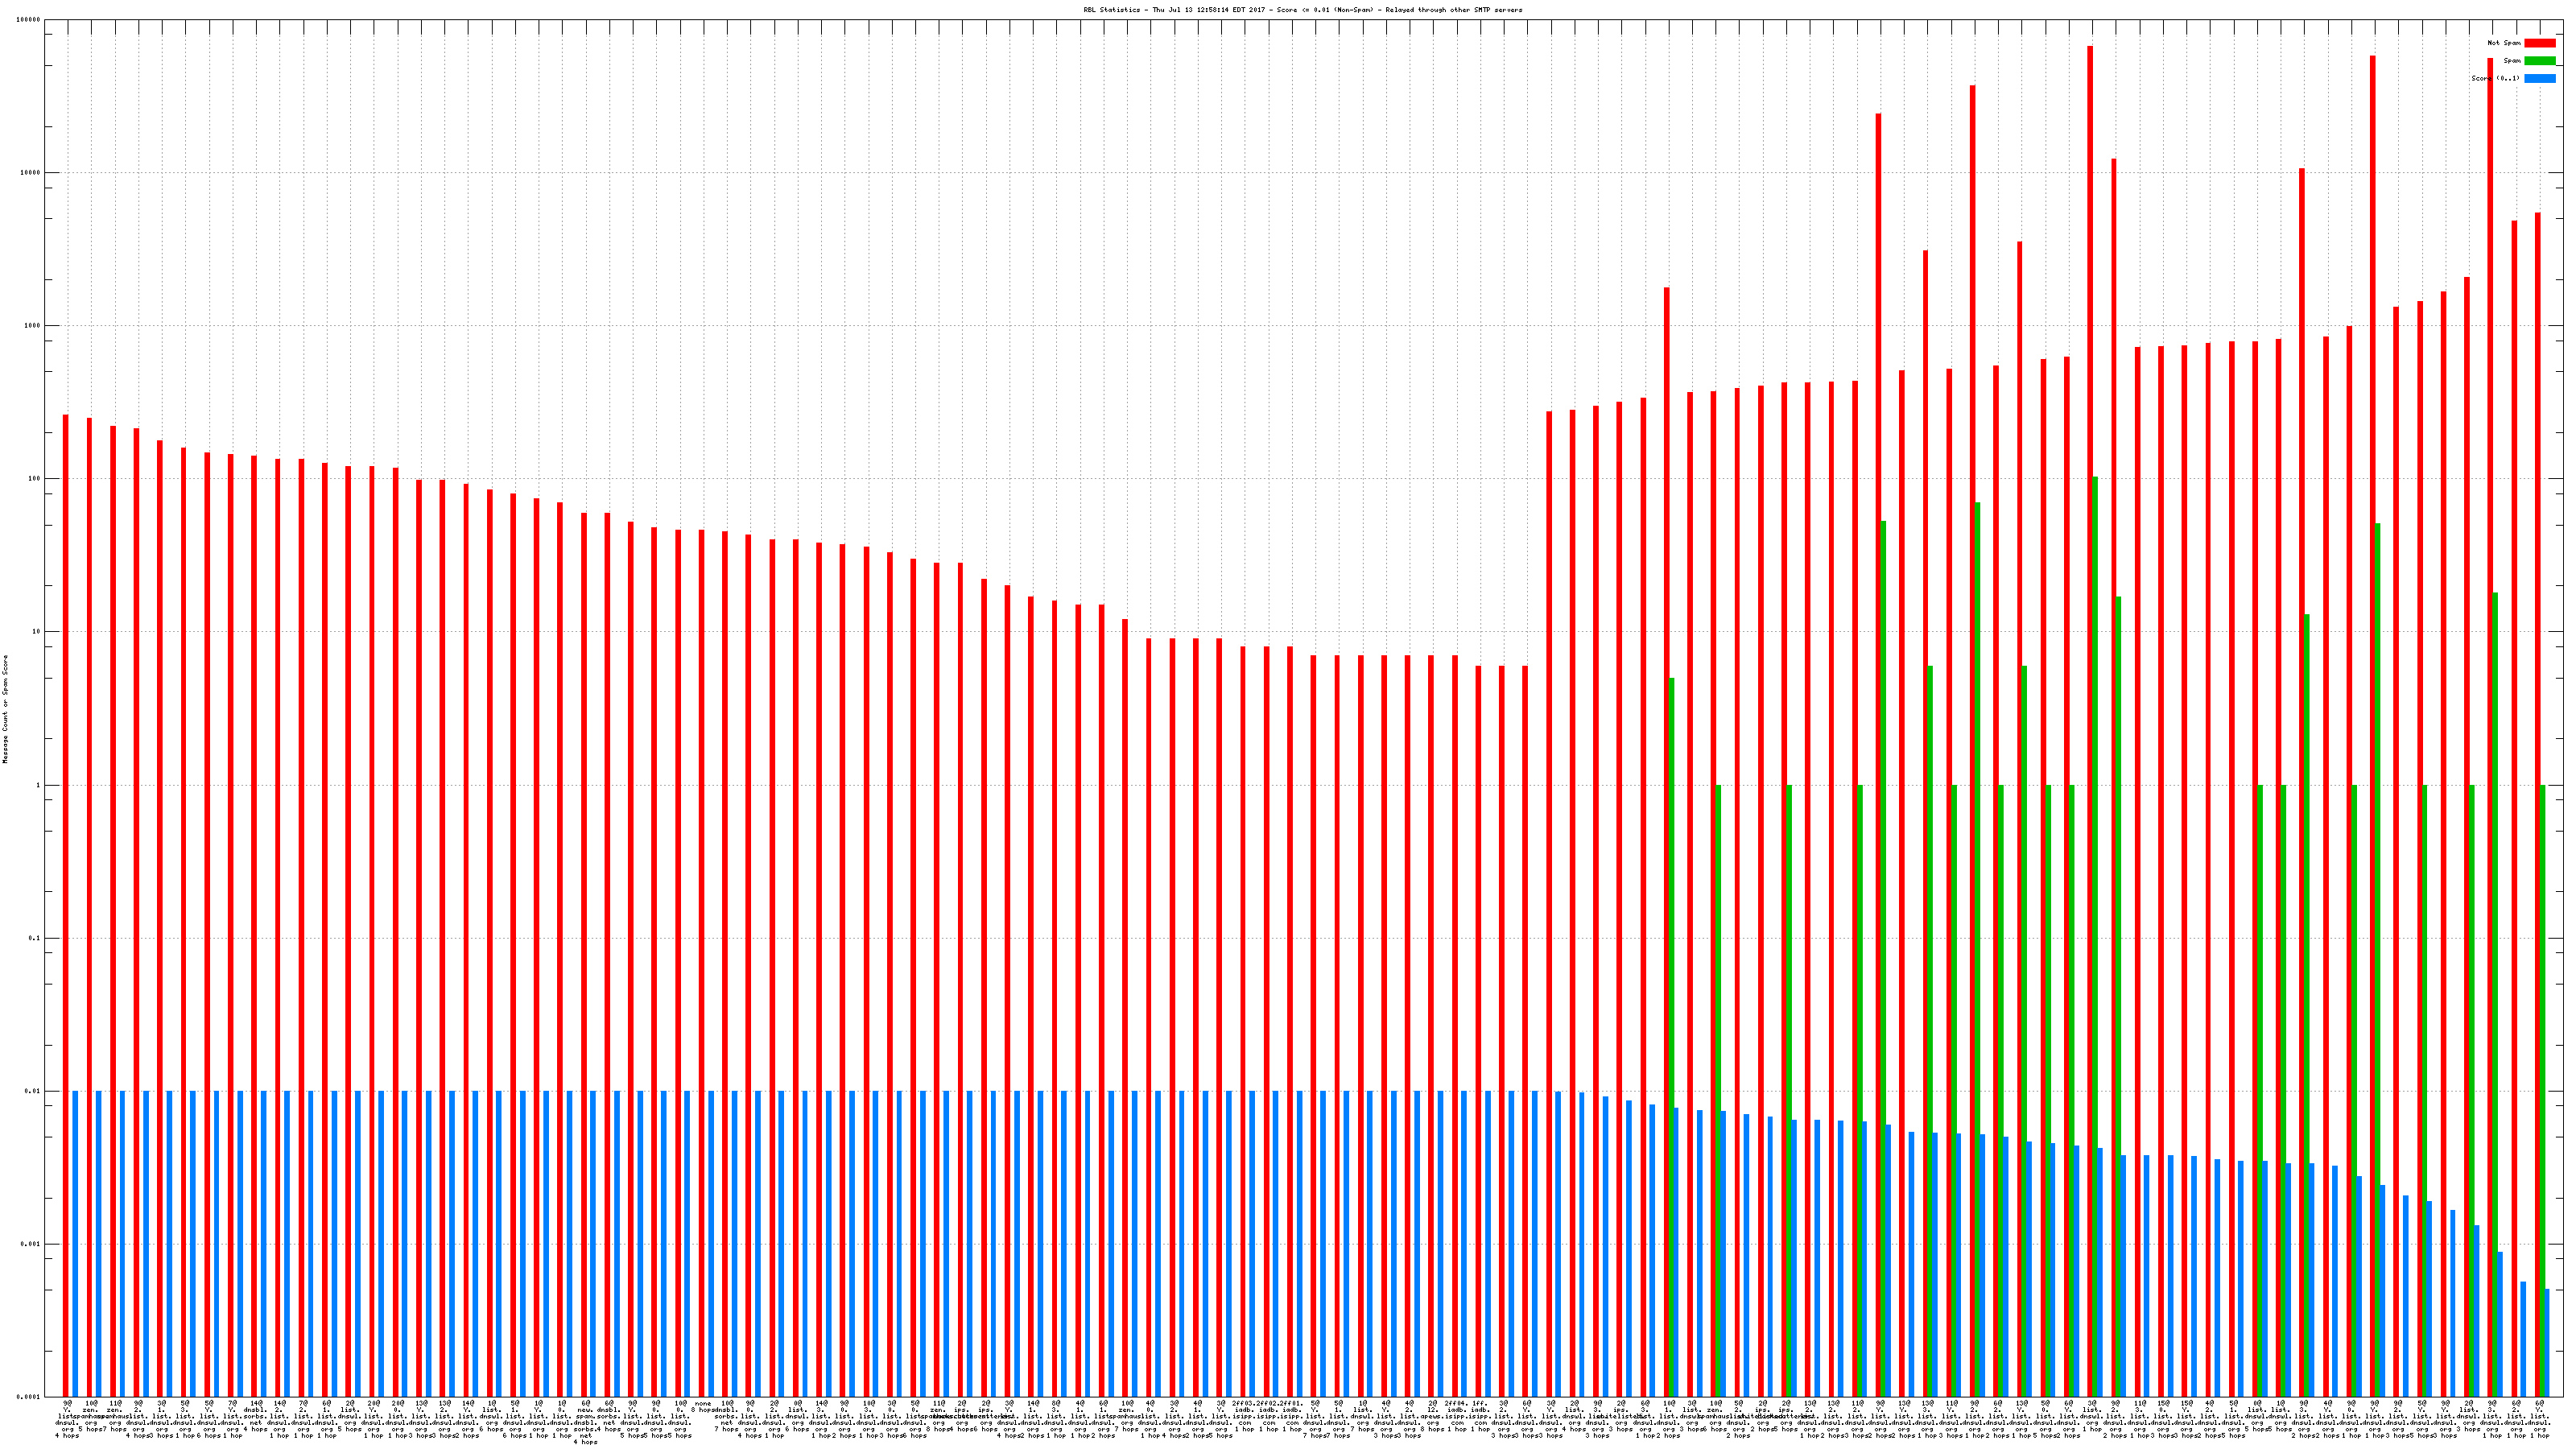Screen dimensions: 2576x1449
Task: Click the blue Score legend swatch
Action: 2539,78
